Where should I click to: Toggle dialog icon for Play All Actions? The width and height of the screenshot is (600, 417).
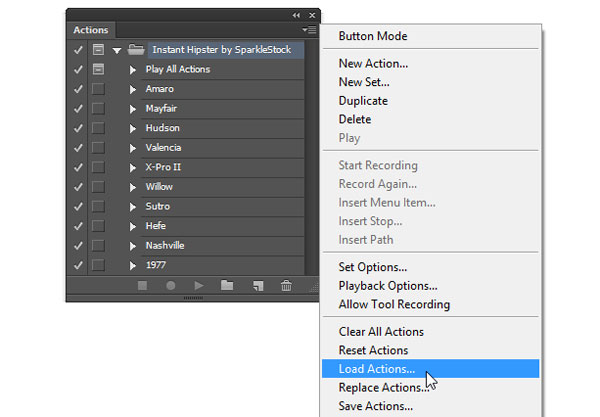coord(98,69)
